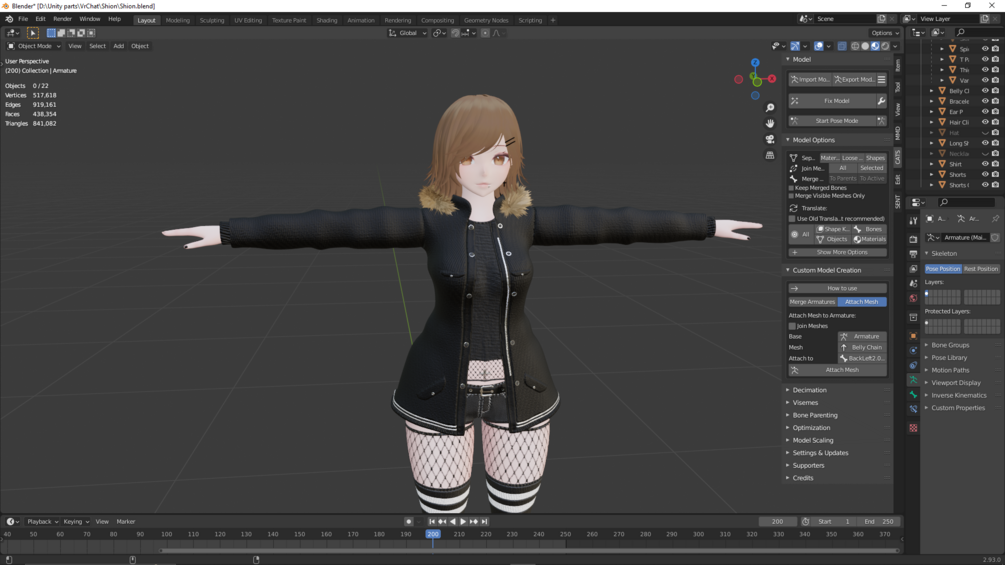
Task: Click the zoom magnifier viewport gizmo
Action: (770, 108)
